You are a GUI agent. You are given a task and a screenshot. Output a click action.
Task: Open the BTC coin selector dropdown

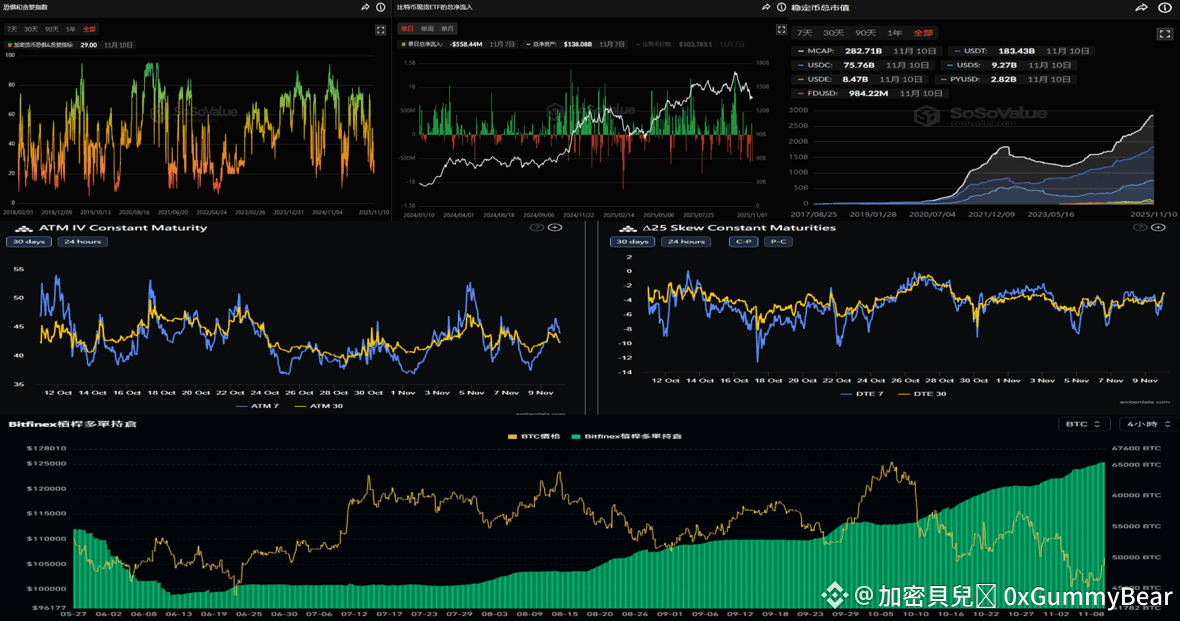1084,424
